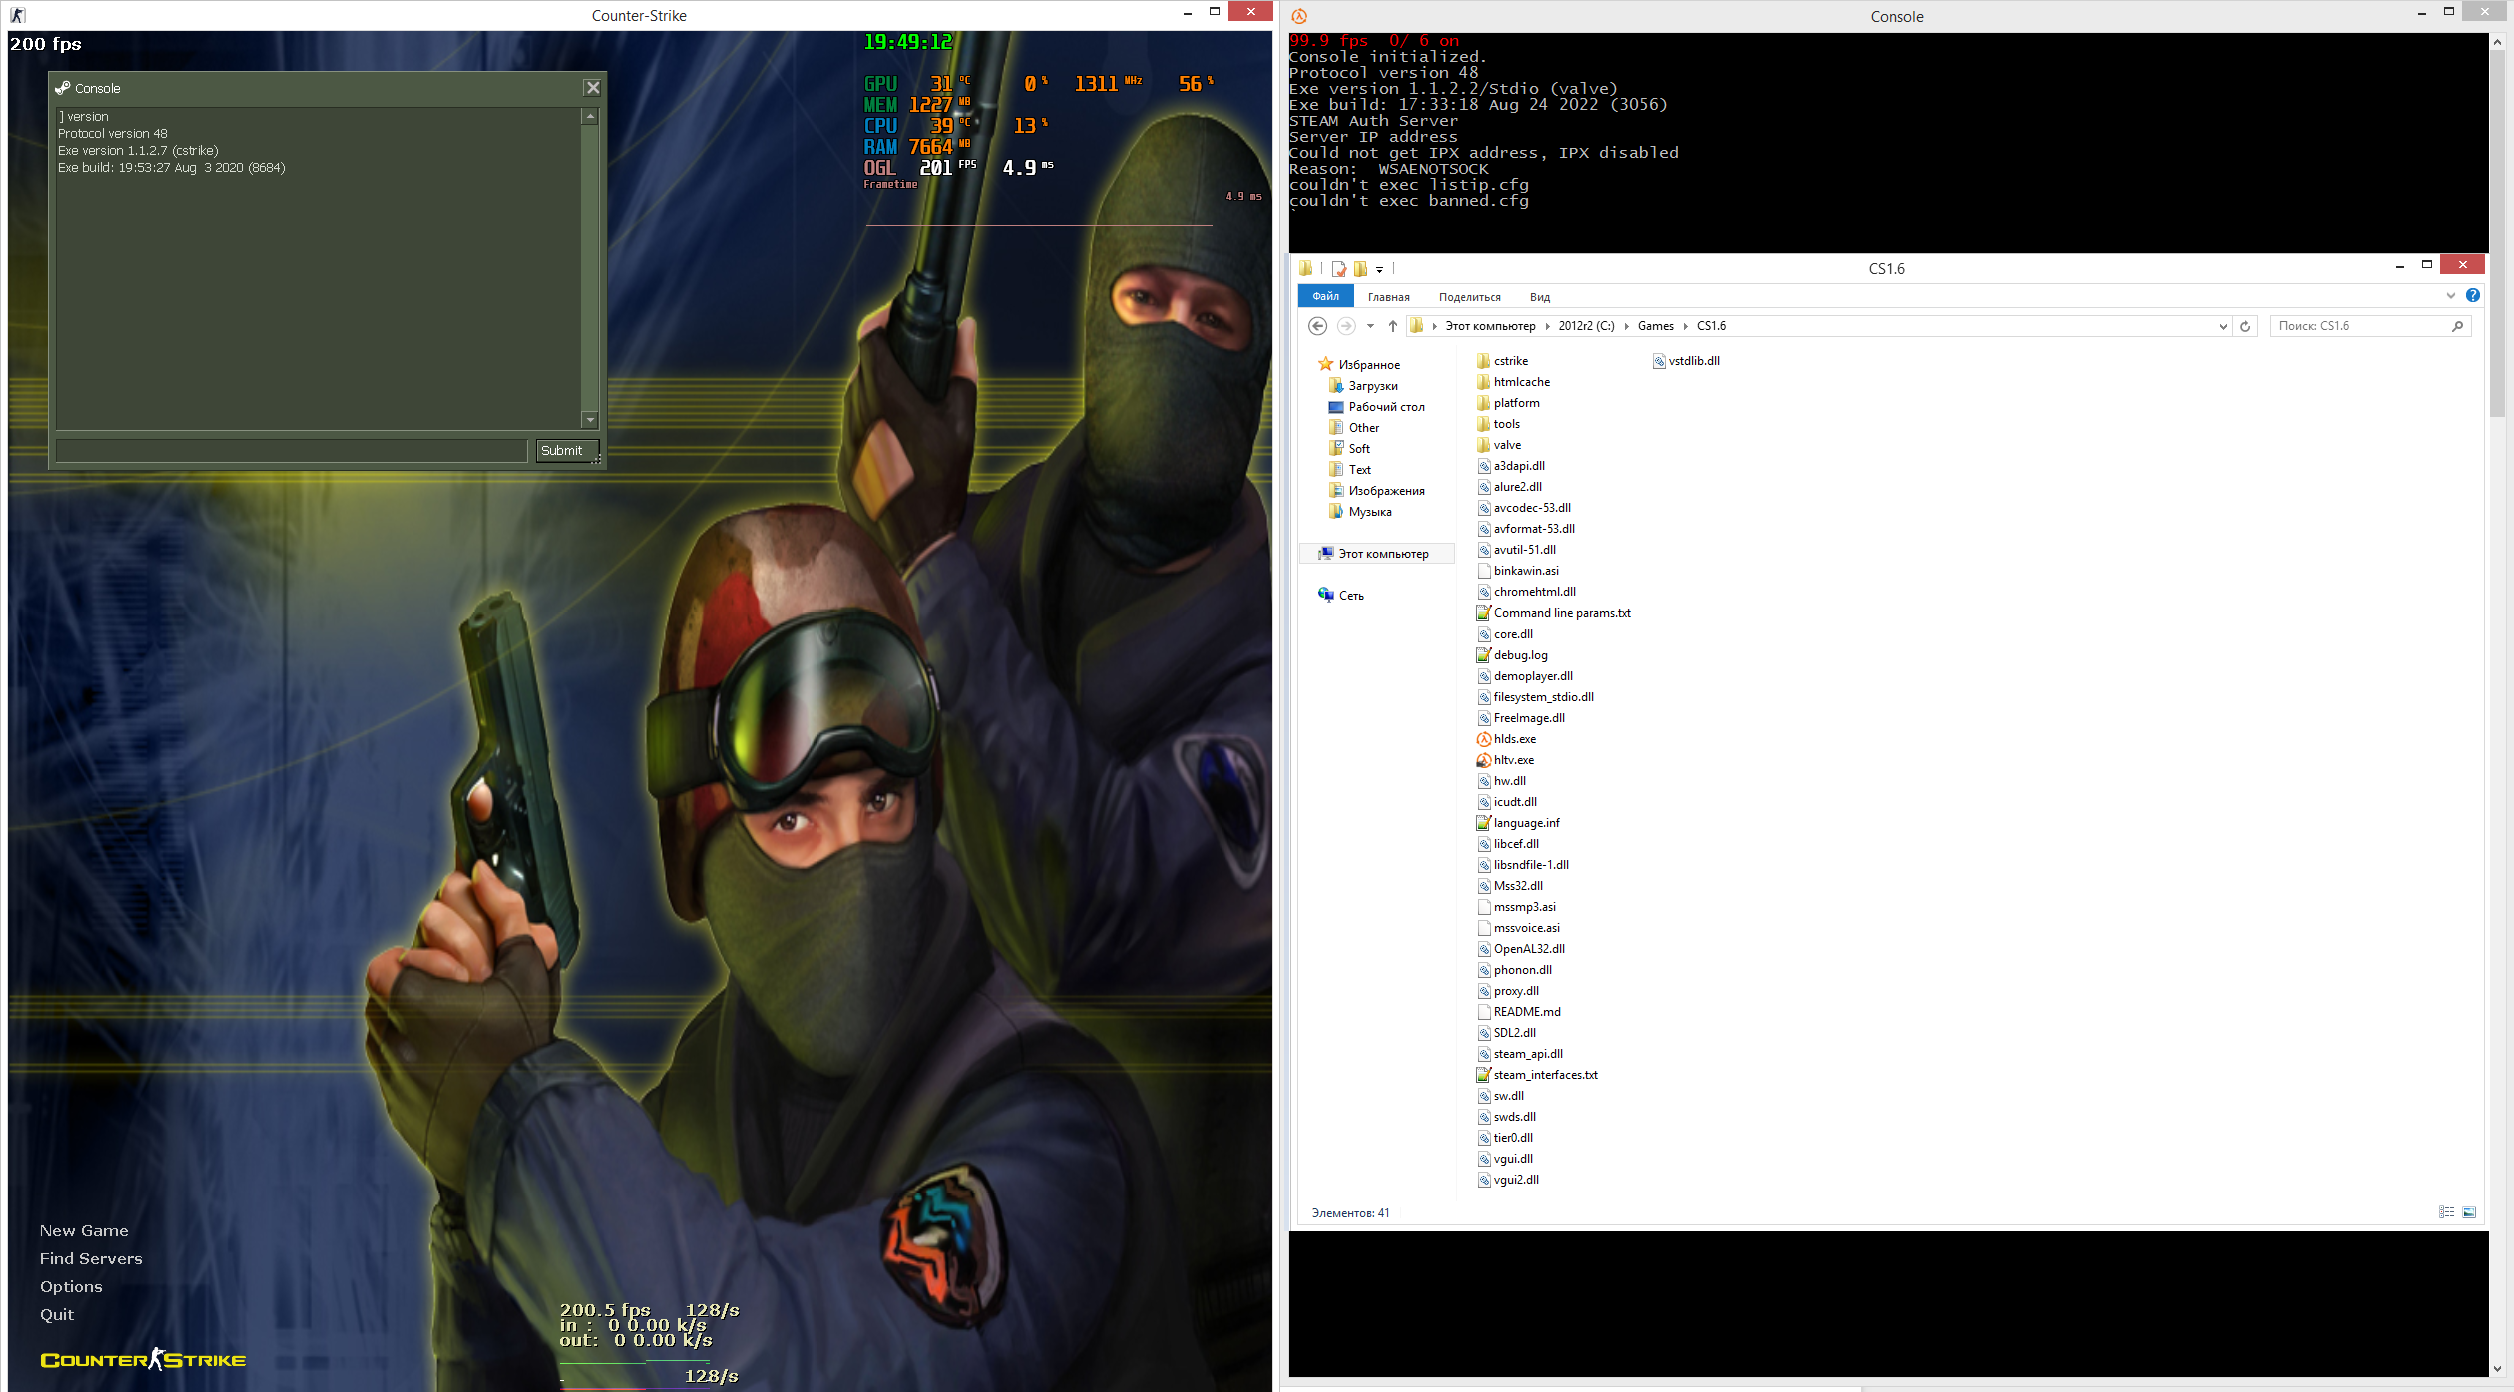
Task: Click the Properties quick access icon
Action: point(1338,269)
